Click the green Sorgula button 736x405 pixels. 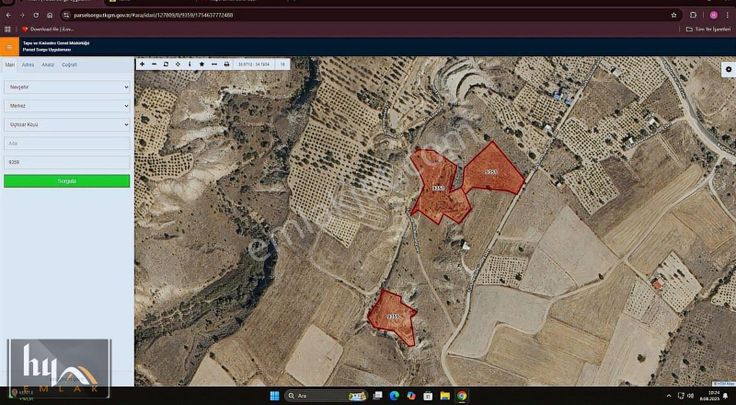[x=67, y=181]
